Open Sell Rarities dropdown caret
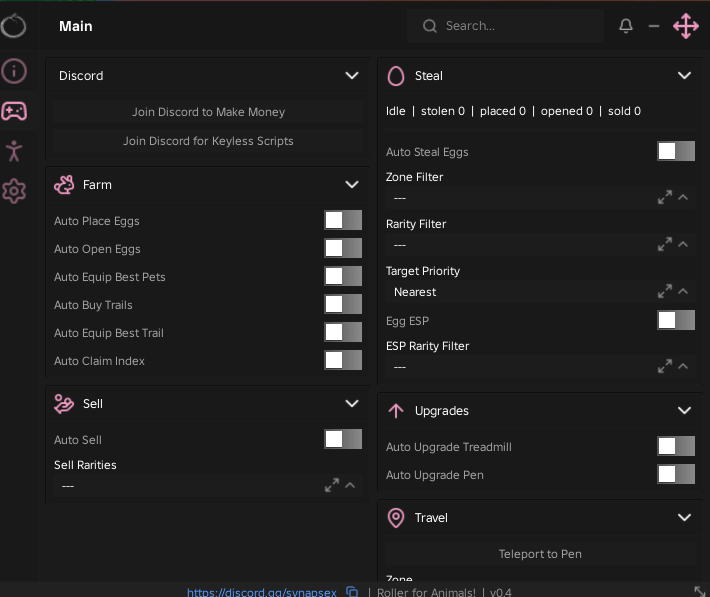The width and height of the screenshot is (710, 597). click(x=350, y=485)
